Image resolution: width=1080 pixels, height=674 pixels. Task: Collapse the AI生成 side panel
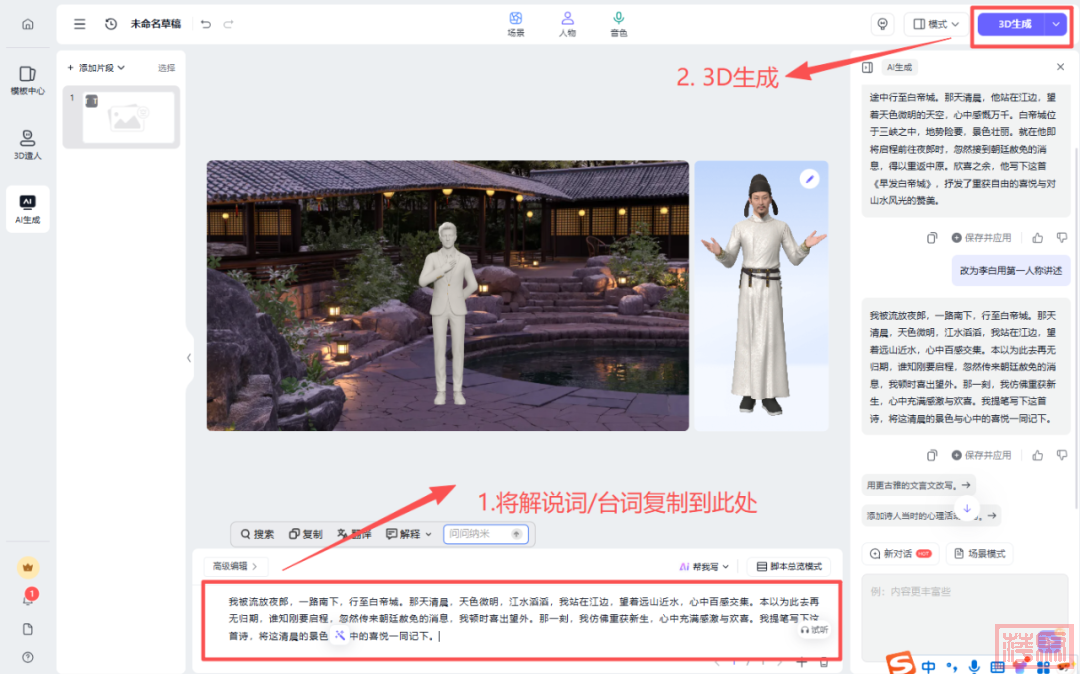[867, 67]
